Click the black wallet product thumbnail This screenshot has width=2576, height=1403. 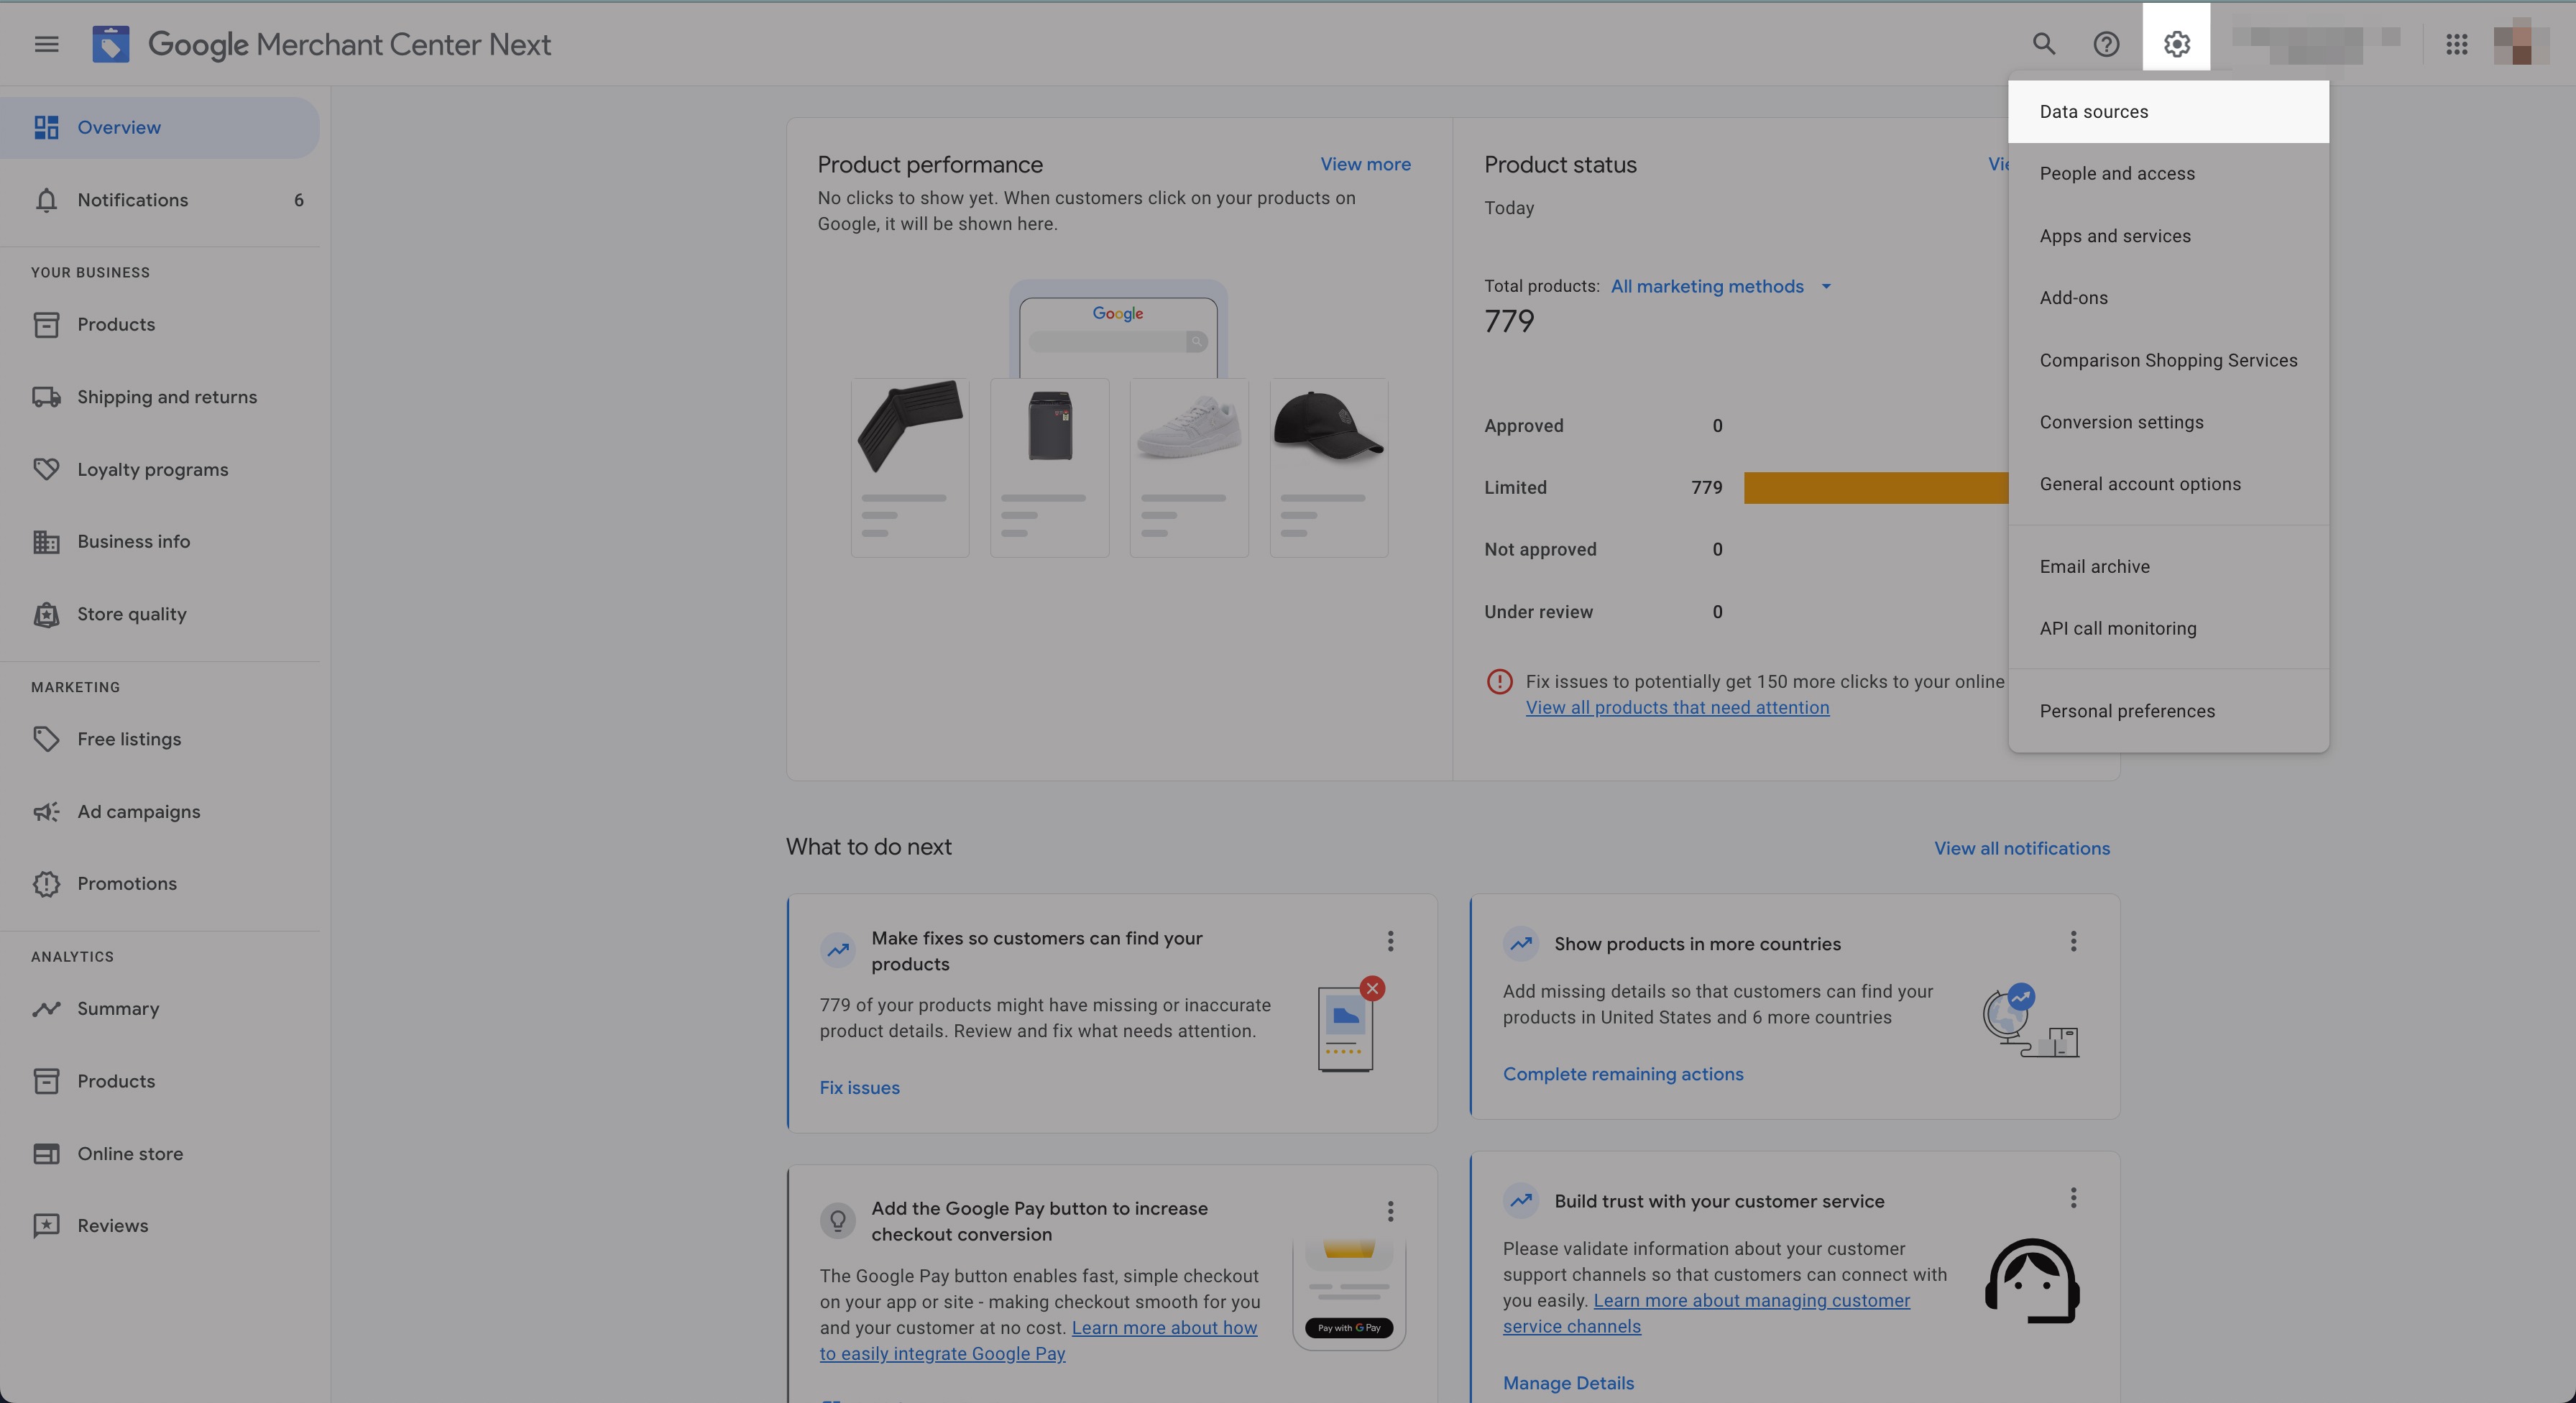pos(910,468)
